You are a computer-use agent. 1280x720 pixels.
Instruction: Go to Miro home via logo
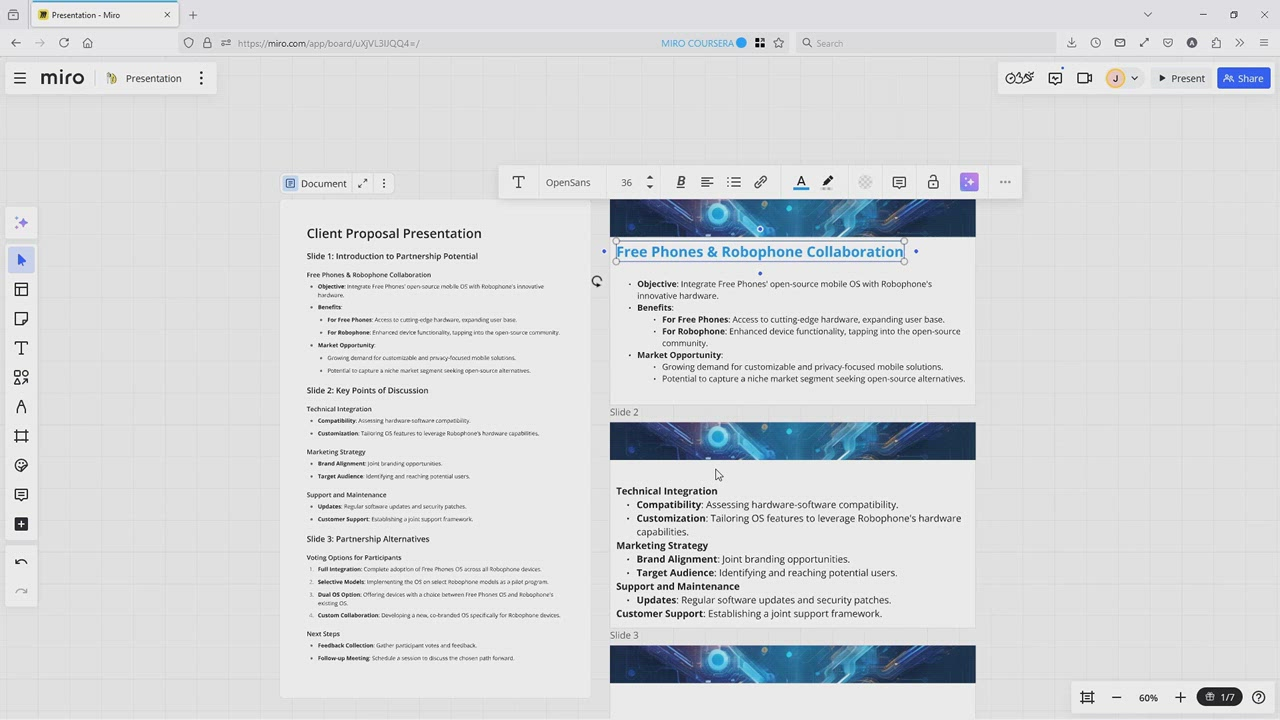pyautogui.click(x=62, y=78)
